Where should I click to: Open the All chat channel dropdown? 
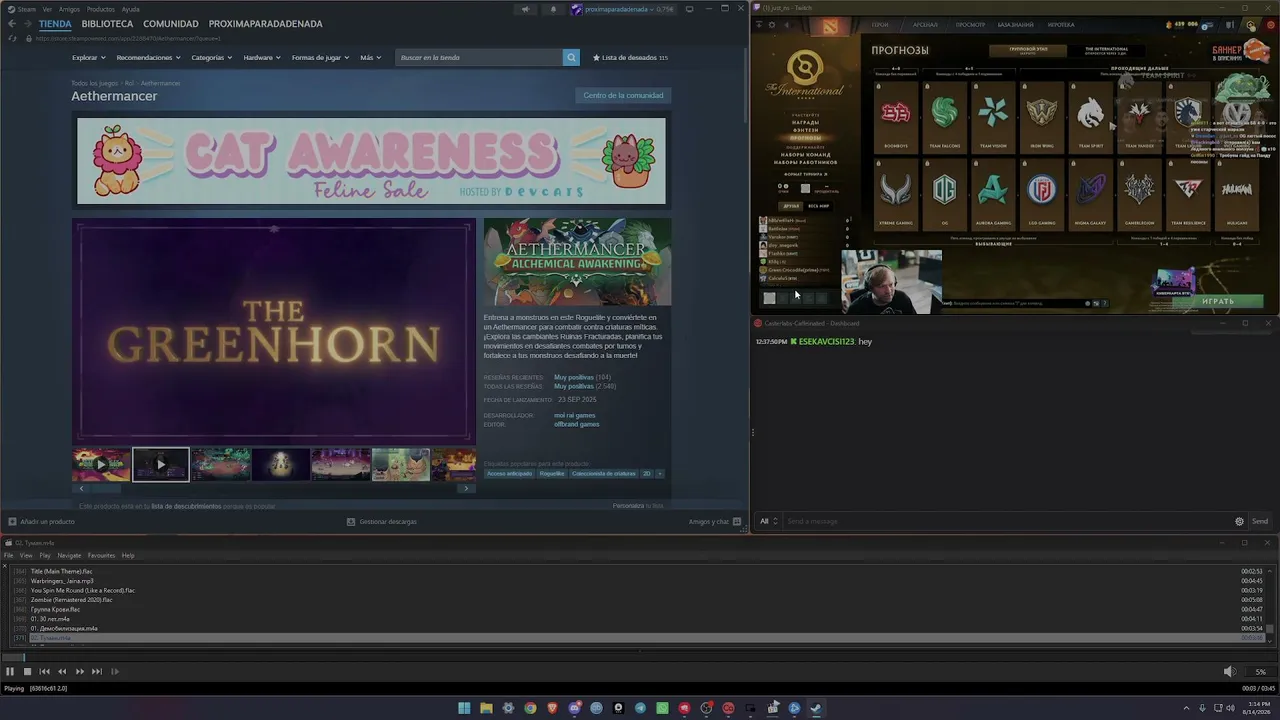click(x=768, y=521)
